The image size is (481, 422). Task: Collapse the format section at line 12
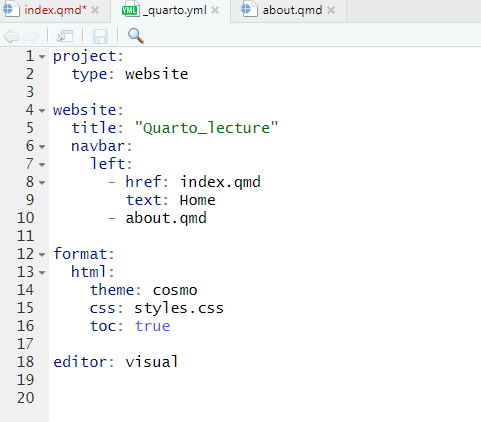click(42, 255)
